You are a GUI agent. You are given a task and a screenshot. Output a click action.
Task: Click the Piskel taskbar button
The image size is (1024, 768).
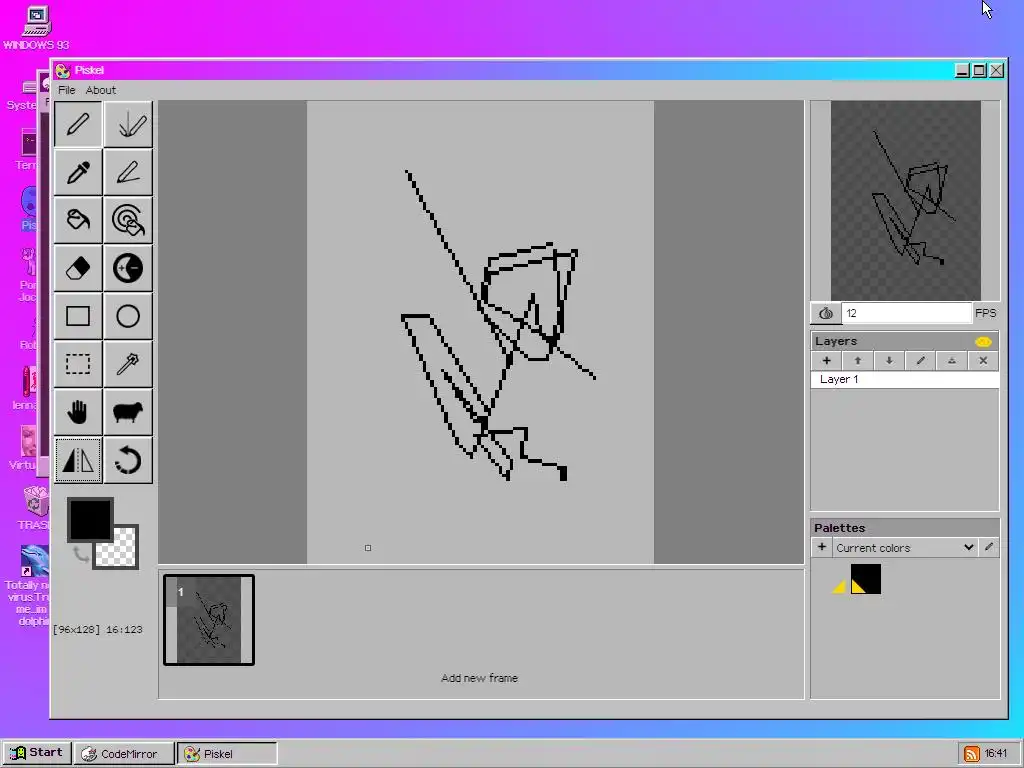click(227, 754)
